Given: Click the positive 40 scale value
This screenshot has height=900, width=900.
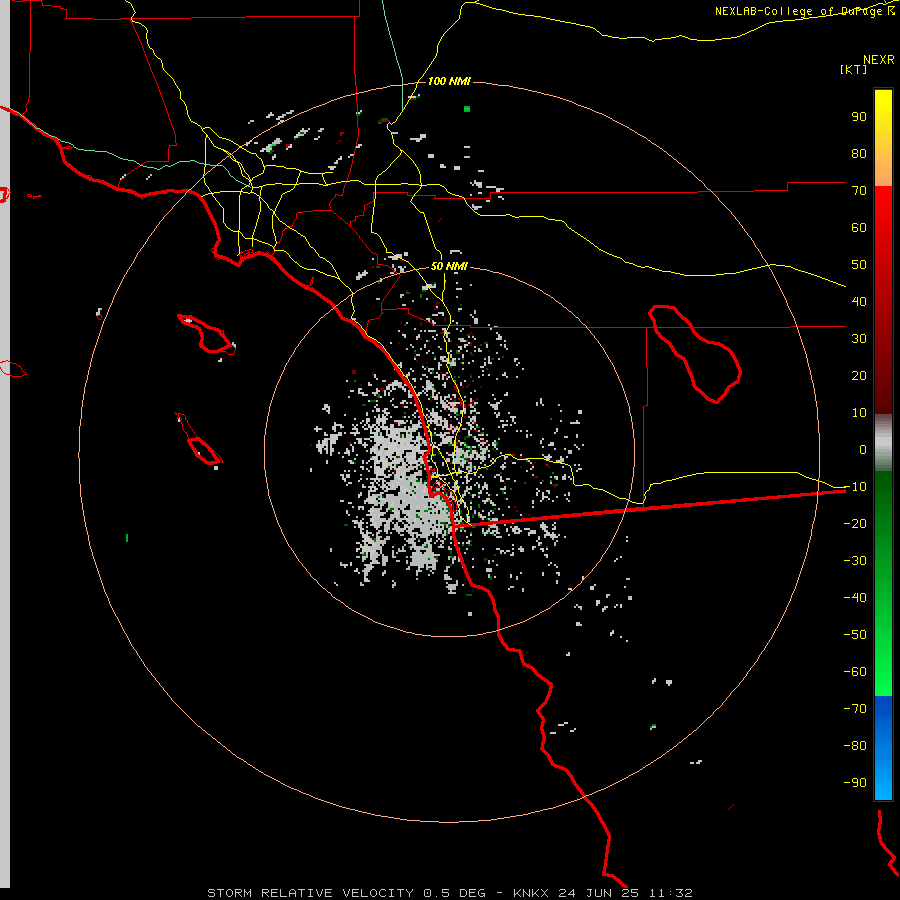Looking at the screenshot, I should point(859,301).
